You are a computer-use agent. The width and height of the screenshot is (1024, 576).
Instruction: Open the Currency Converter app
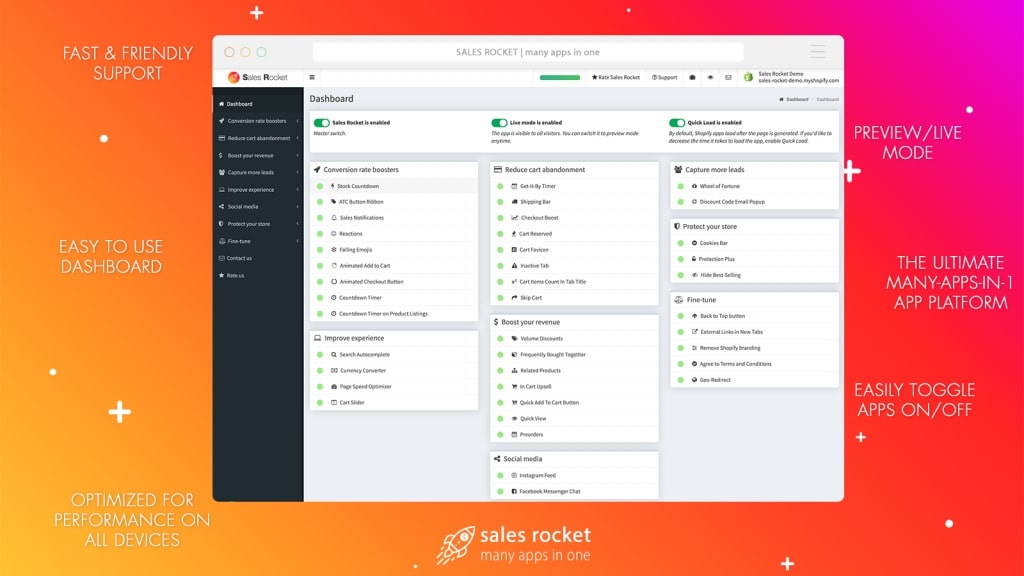[x=362, y=371]
